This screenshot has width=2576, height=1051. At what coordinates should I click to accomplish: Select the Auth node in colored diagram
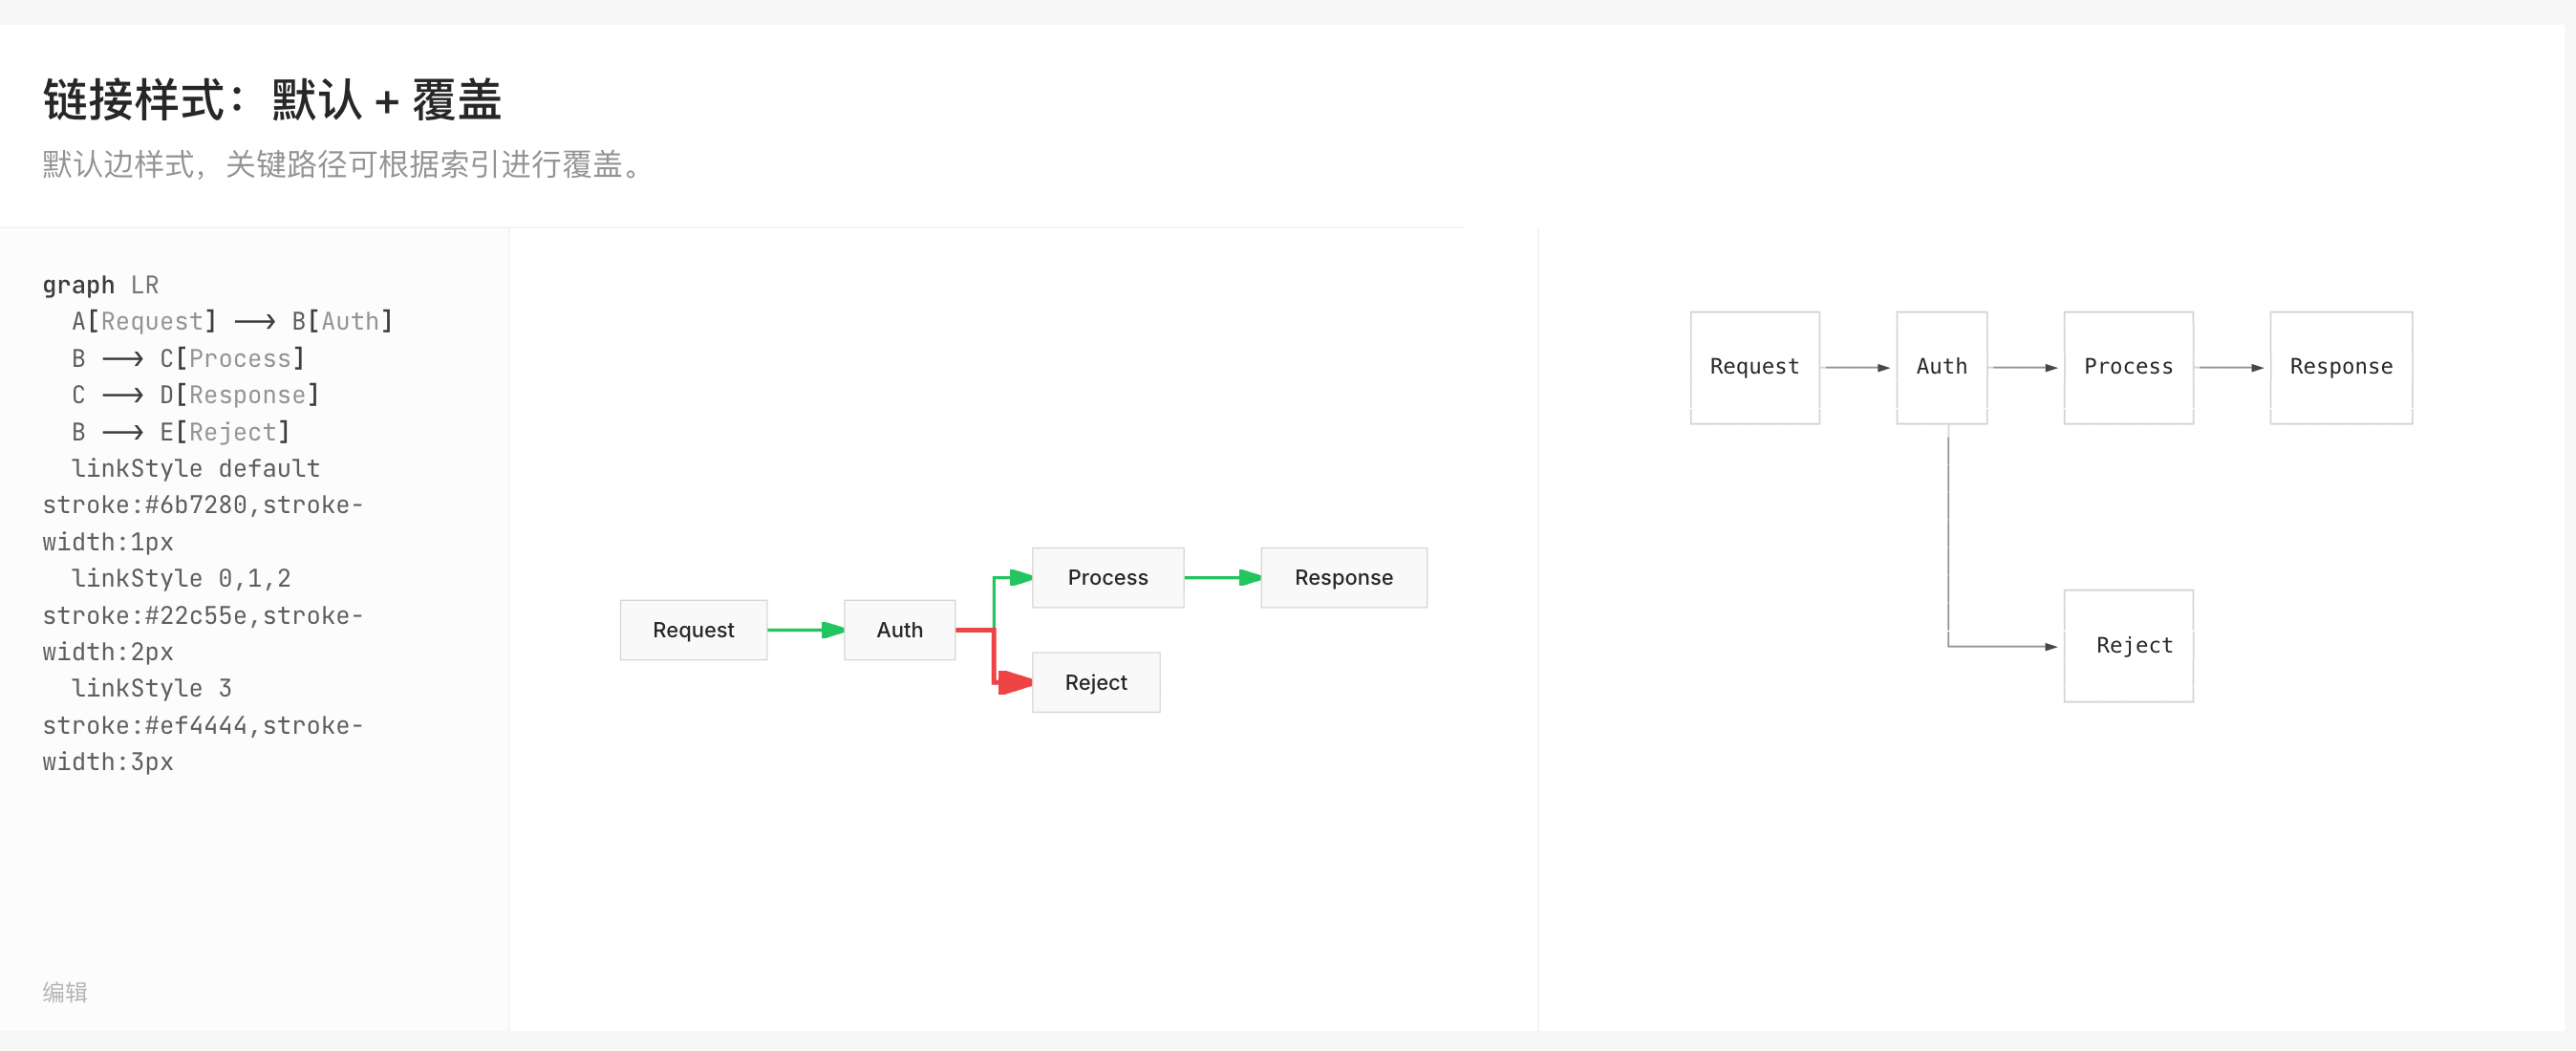(x=899, y=630)
